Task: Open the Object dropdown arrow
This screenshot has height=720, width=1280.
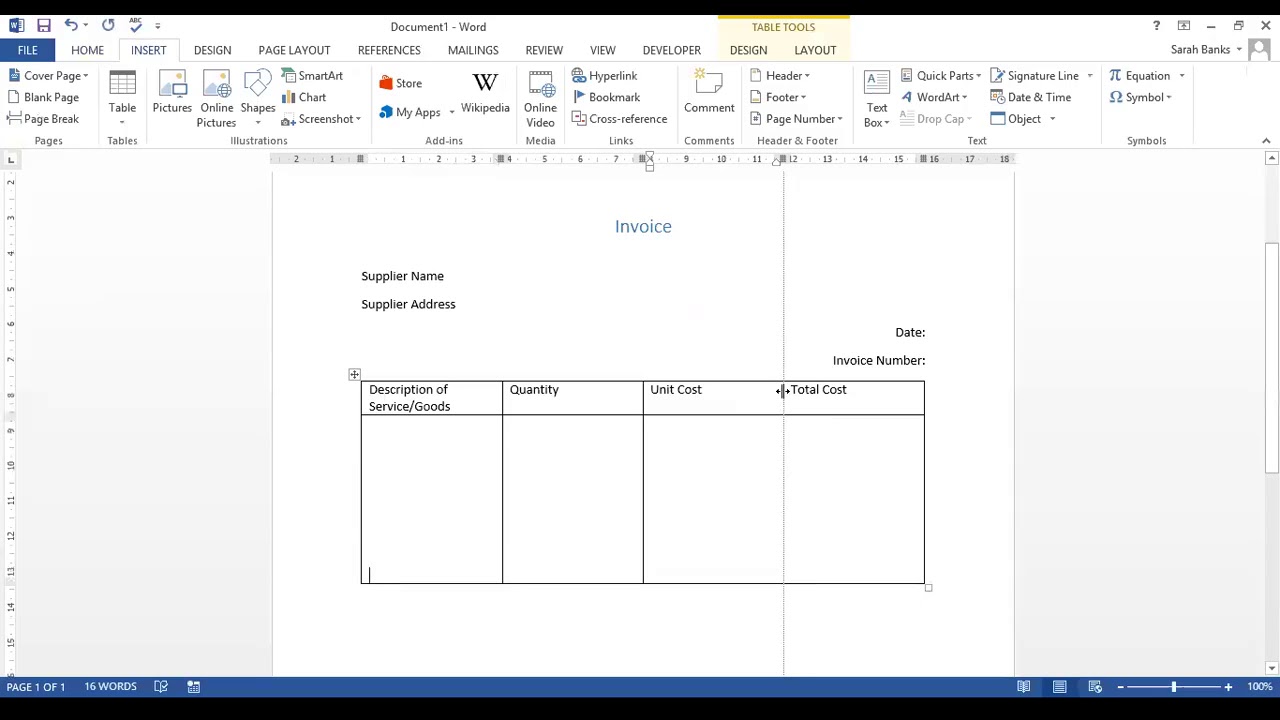Action: [x=1052, y=119]
